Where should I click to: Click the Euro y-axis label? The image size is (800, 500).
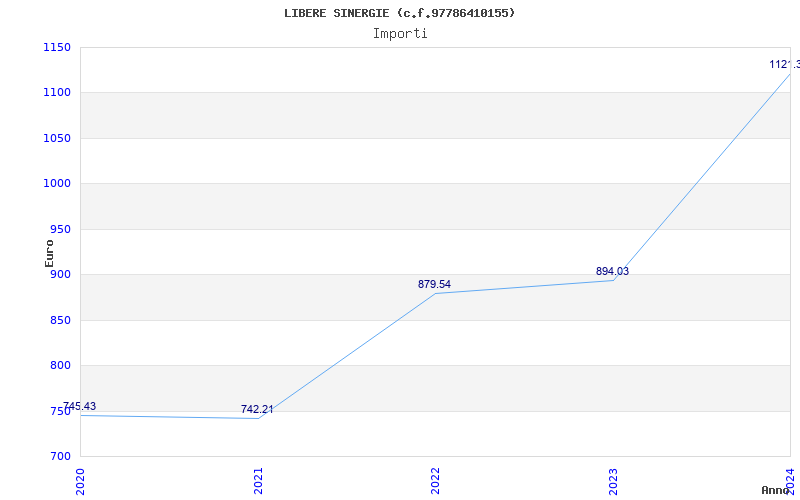(x=50, y=252)
